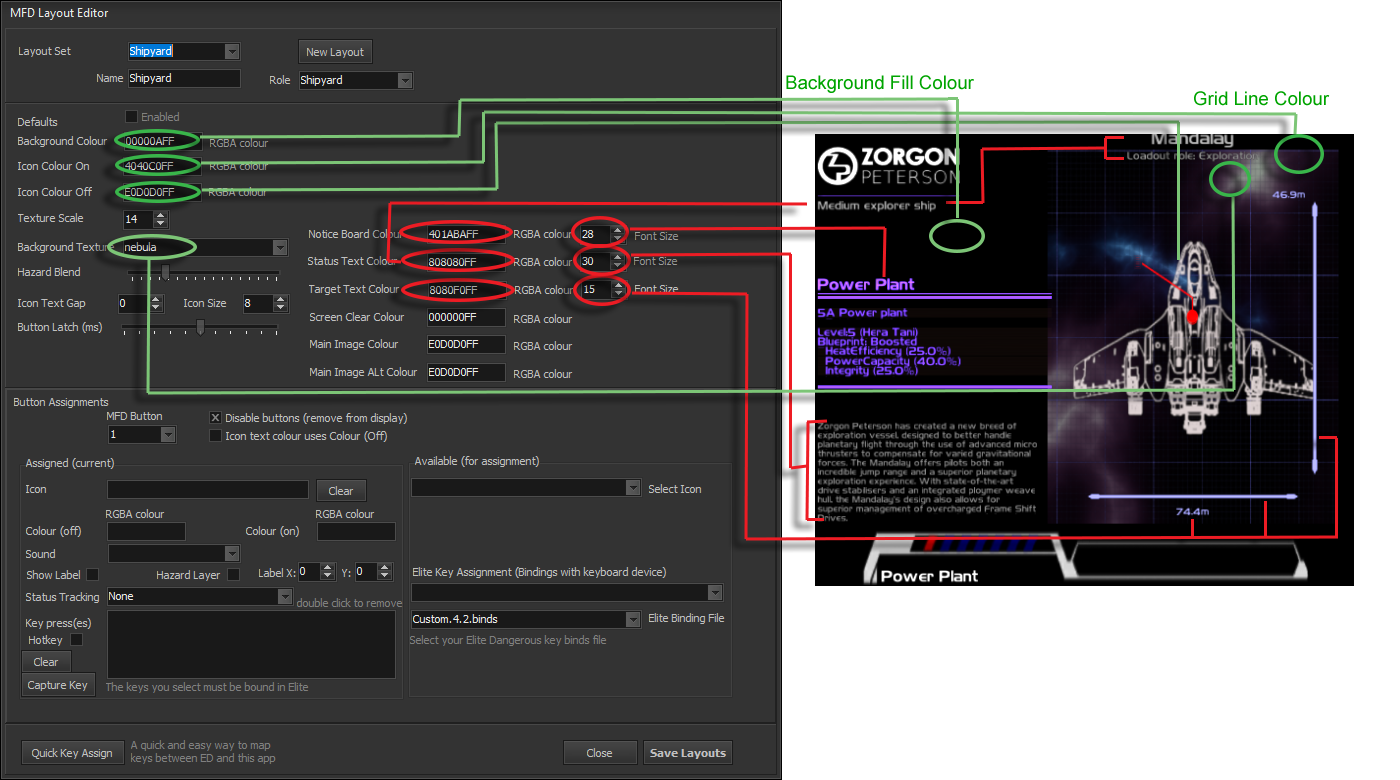The image size is (1400, 780).
Task: Toggle the Defaults Enabled checkbox
Action: pos(131,117)
